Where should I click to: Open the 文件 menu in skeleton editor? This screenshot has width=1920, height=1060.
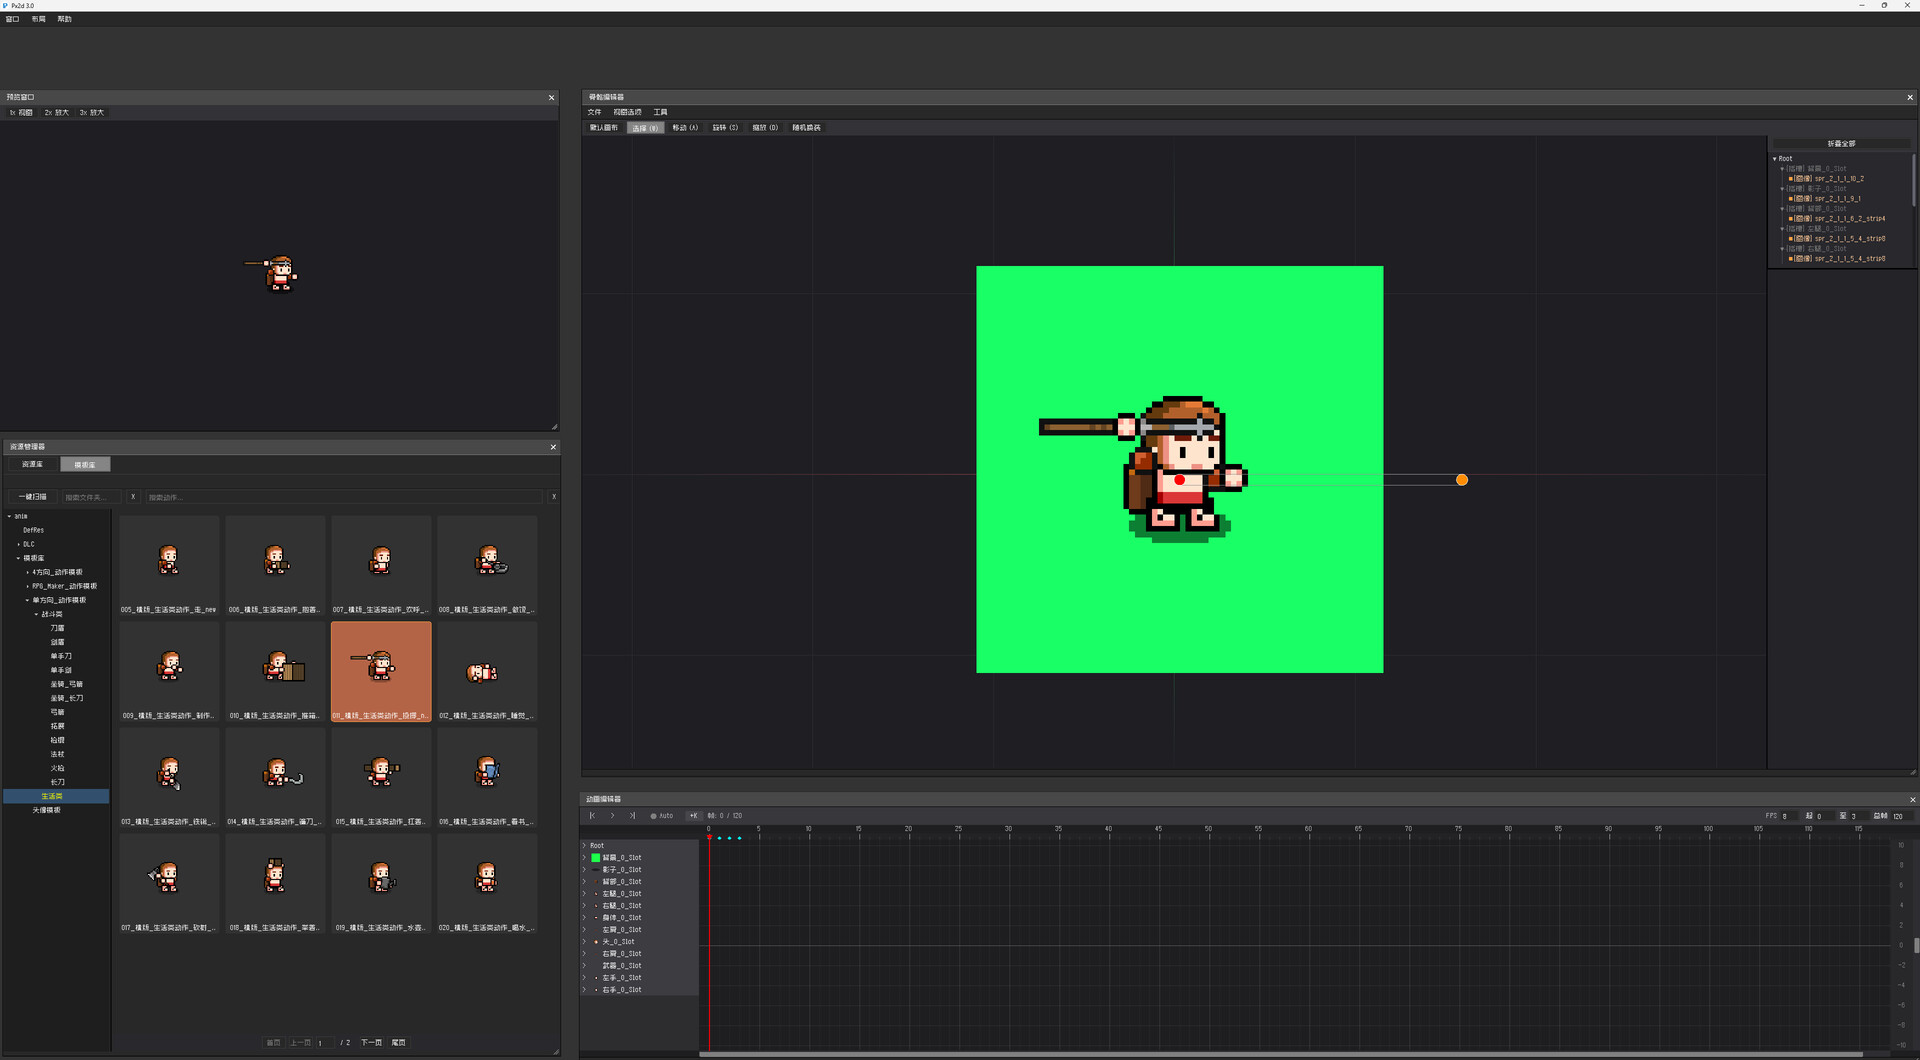pos(595,112)
